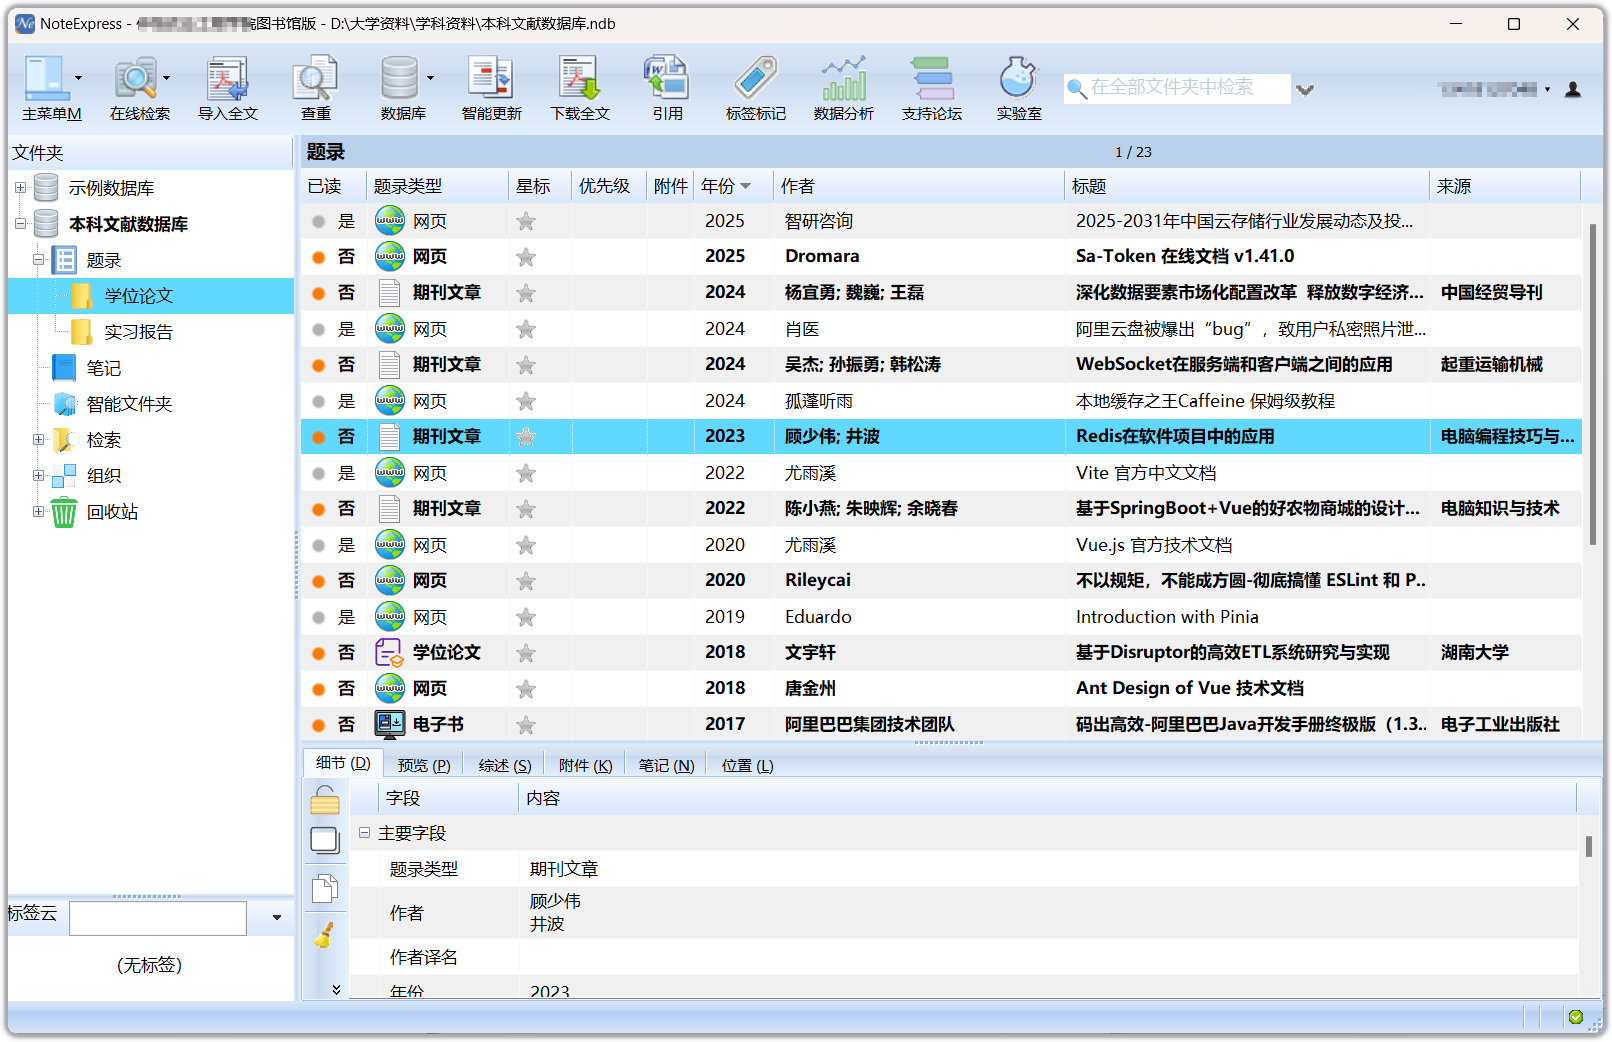Expand the 组织 tree node

point(38,475)
